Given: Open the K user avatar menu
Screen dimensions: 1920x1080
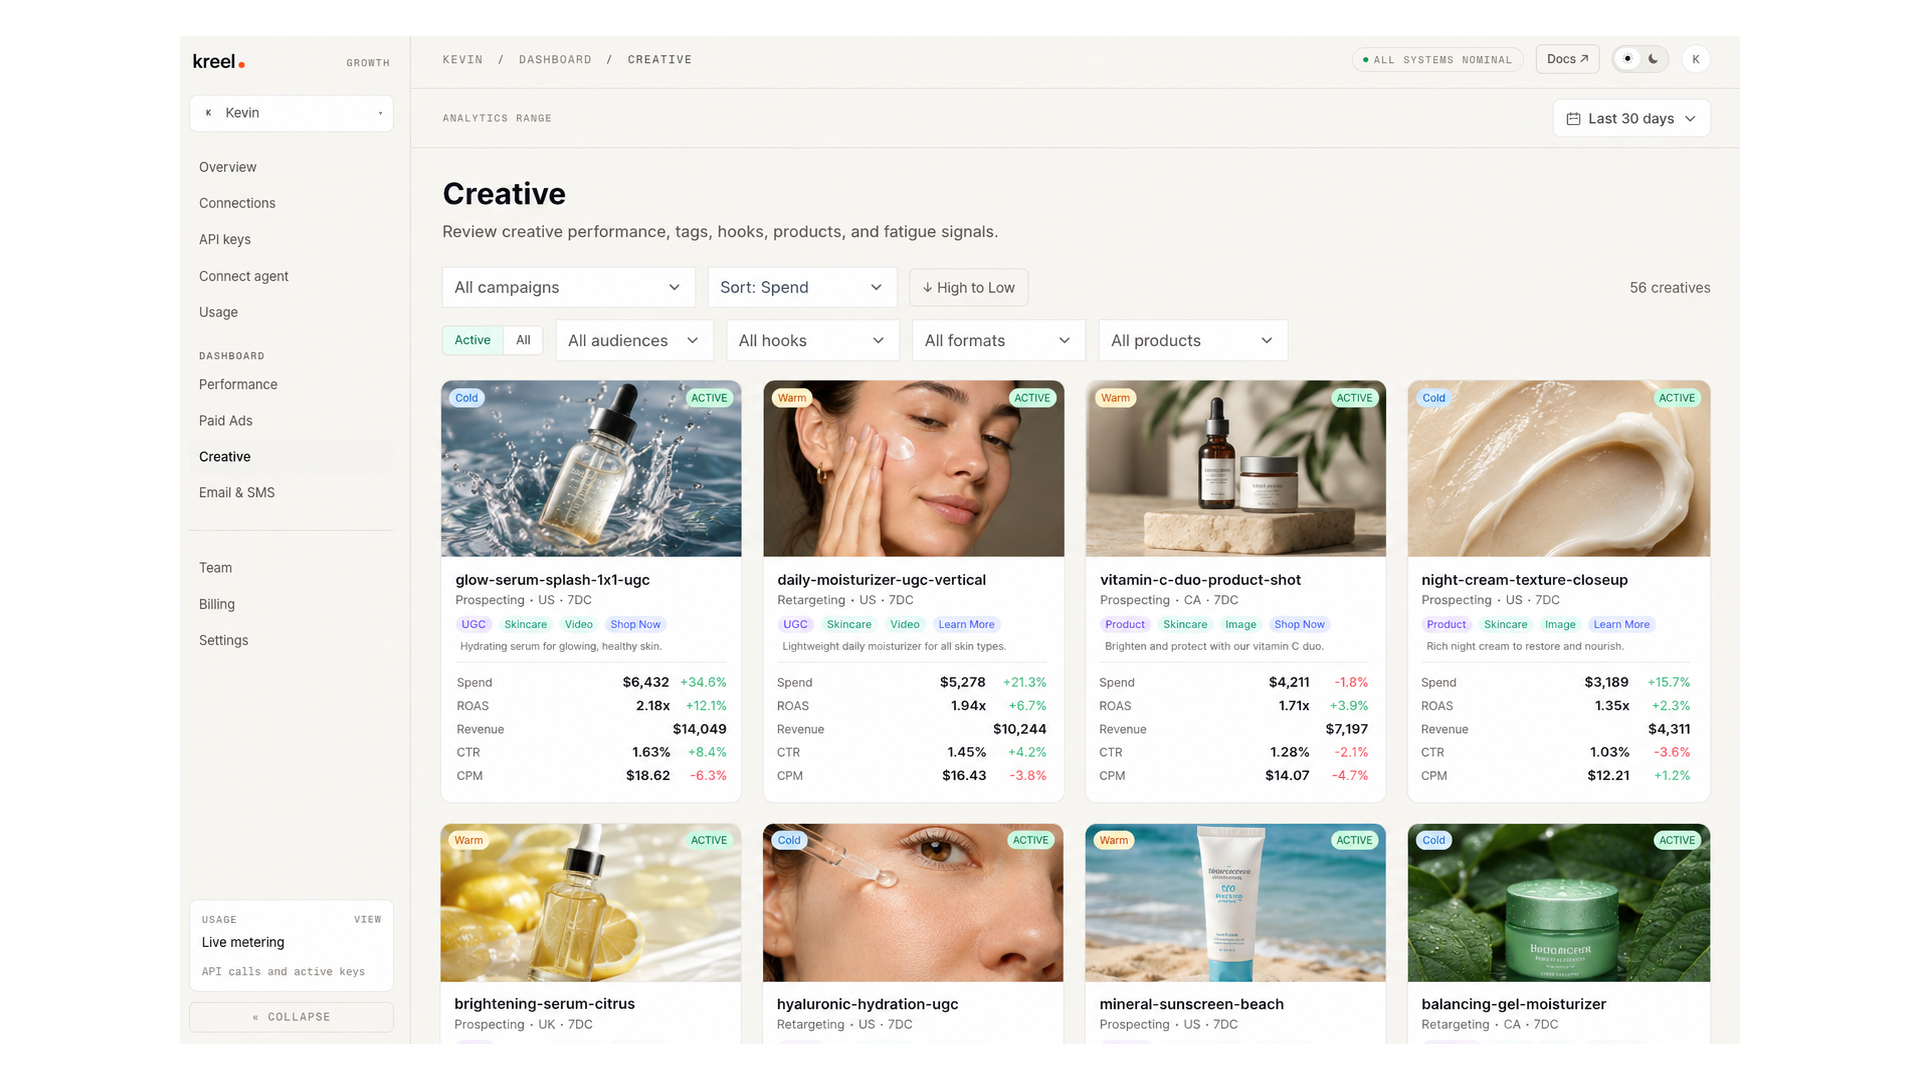Looking at the screenshot, I should (x=1696, y=59).
